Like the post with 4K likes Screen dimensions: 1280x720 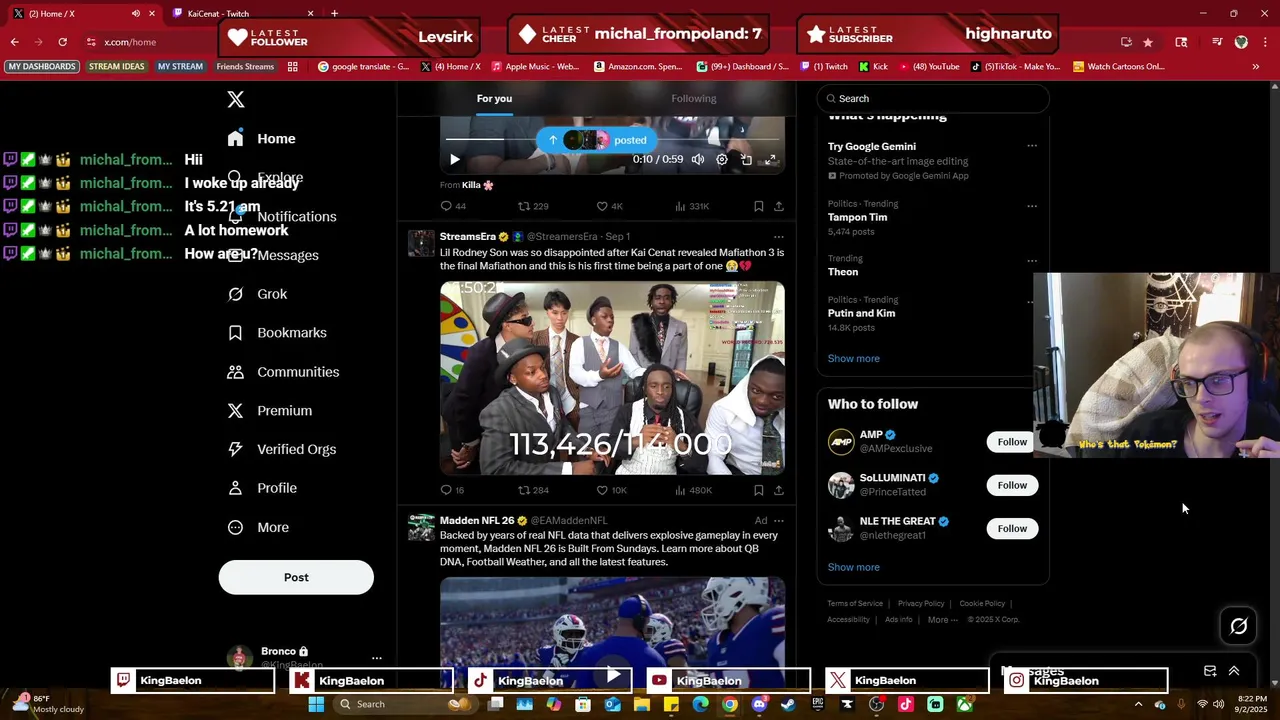(610, 206)
